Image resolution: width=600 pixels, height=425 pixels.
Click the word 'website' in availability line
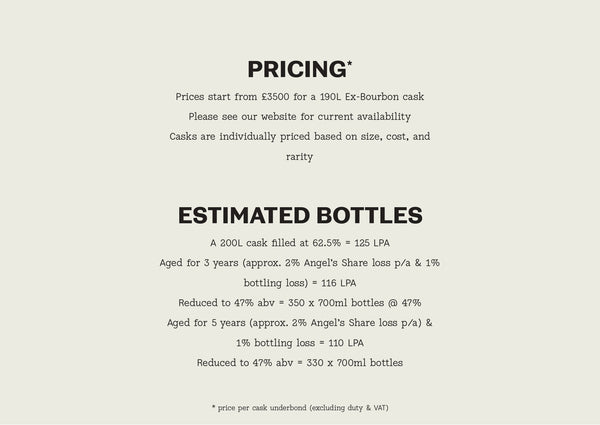(x=279, y=117)
